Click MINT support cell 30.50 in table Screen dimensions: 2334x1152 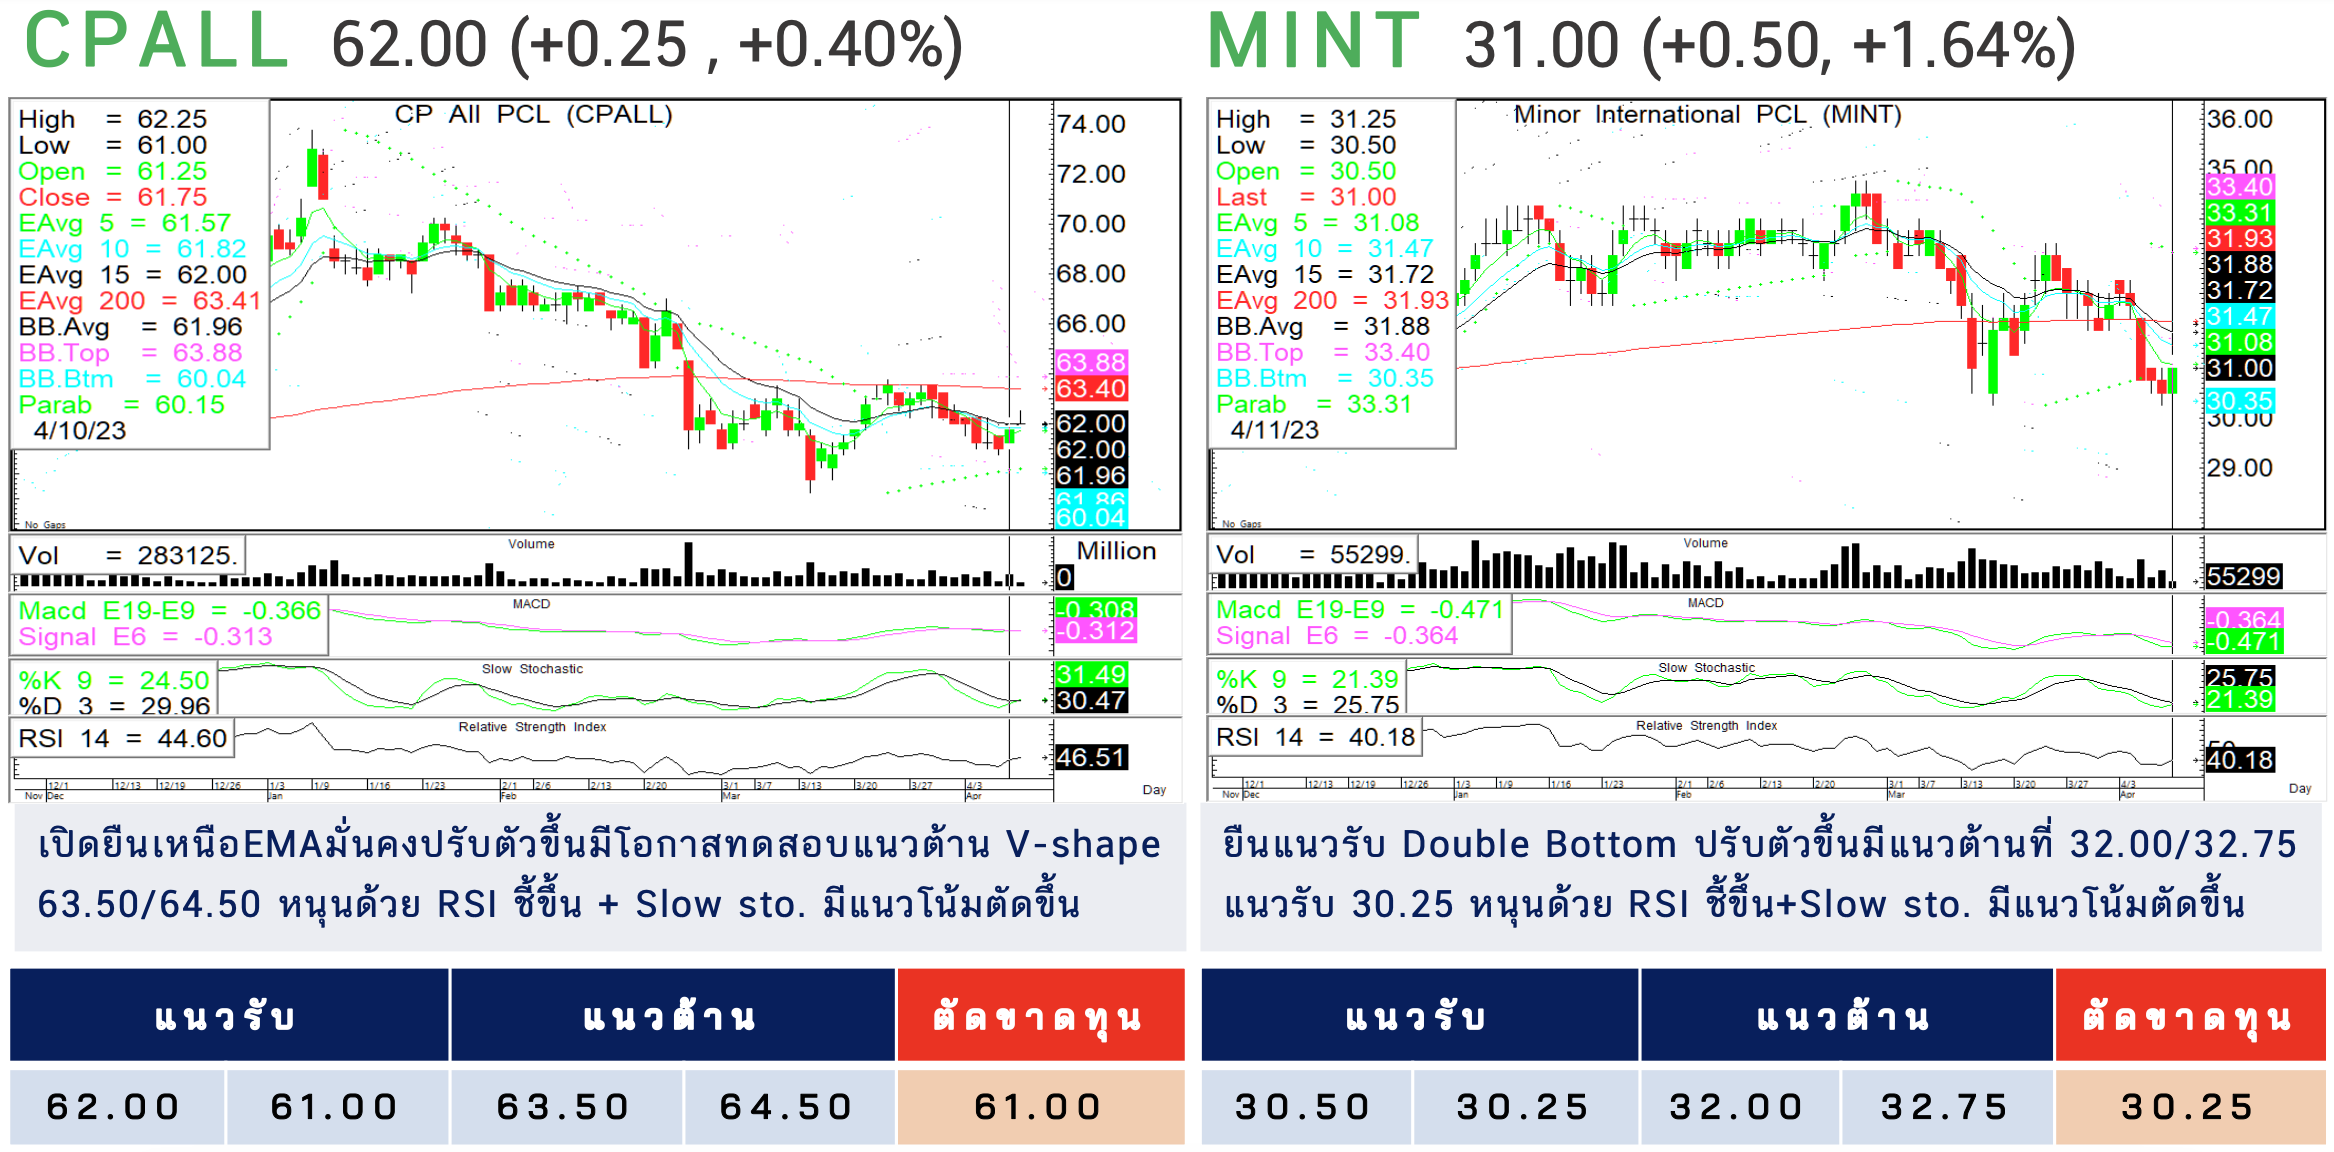1306,1107
